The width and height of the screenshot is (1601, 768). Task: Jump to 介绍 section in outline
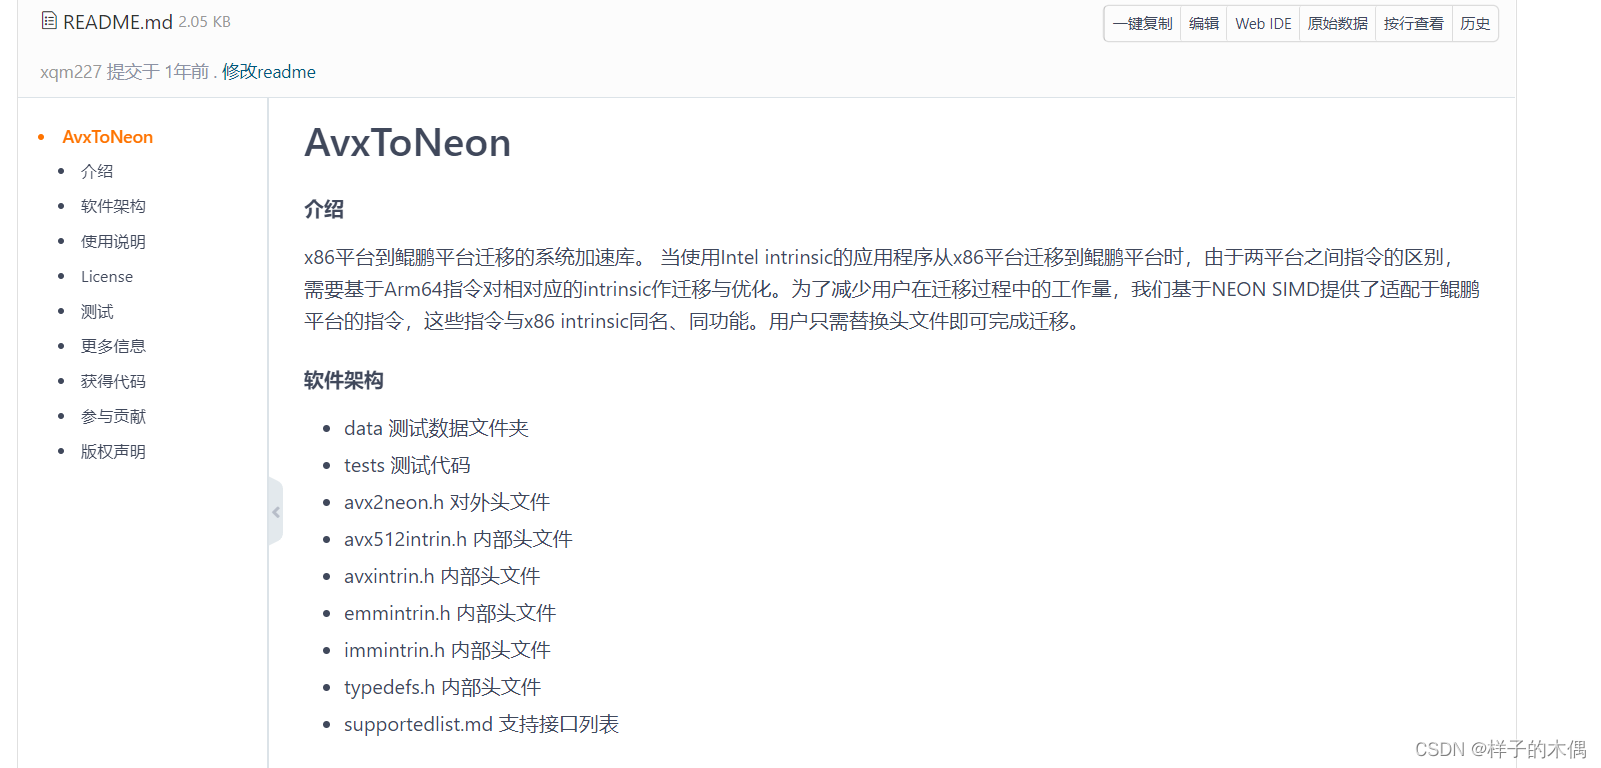click(x=97, y=172)
